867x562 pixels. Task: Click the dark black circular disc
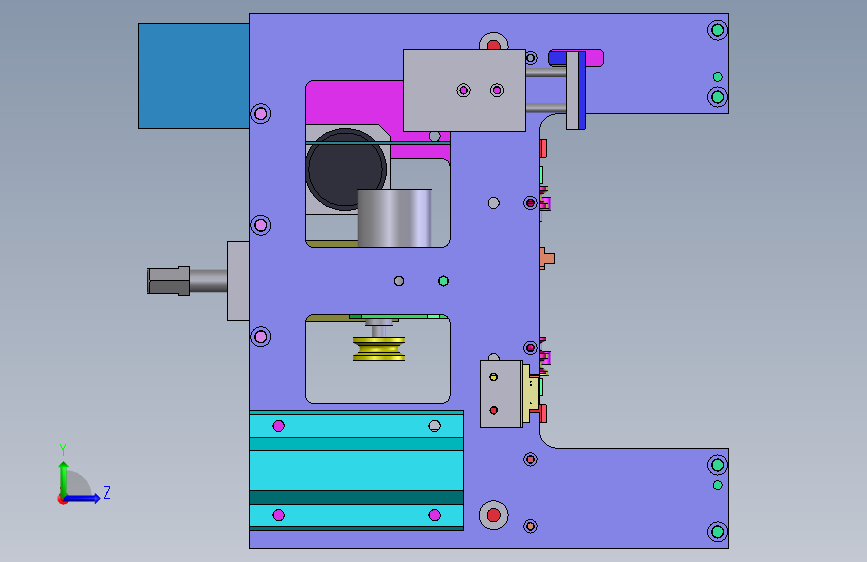[x=345, y=169]
